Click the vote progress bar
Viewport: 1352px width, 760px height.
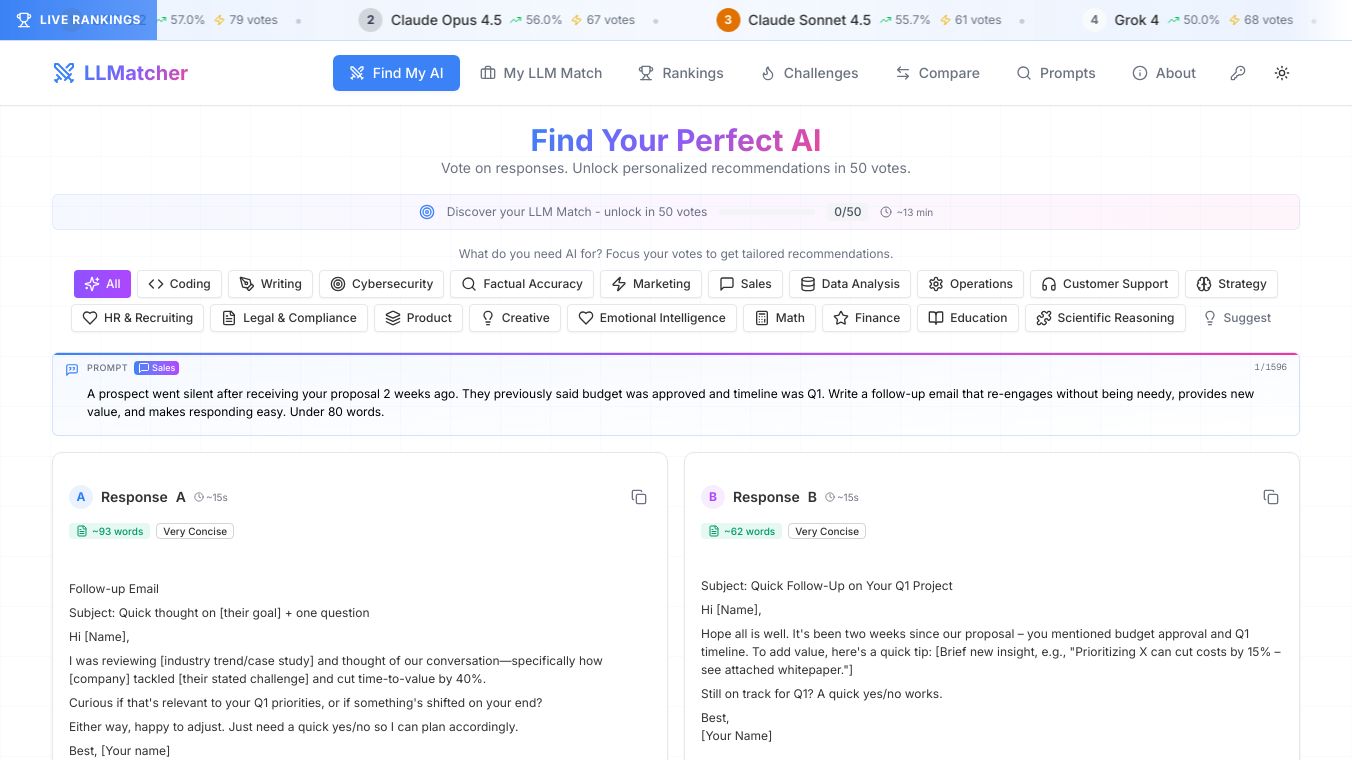coord(767,212)
